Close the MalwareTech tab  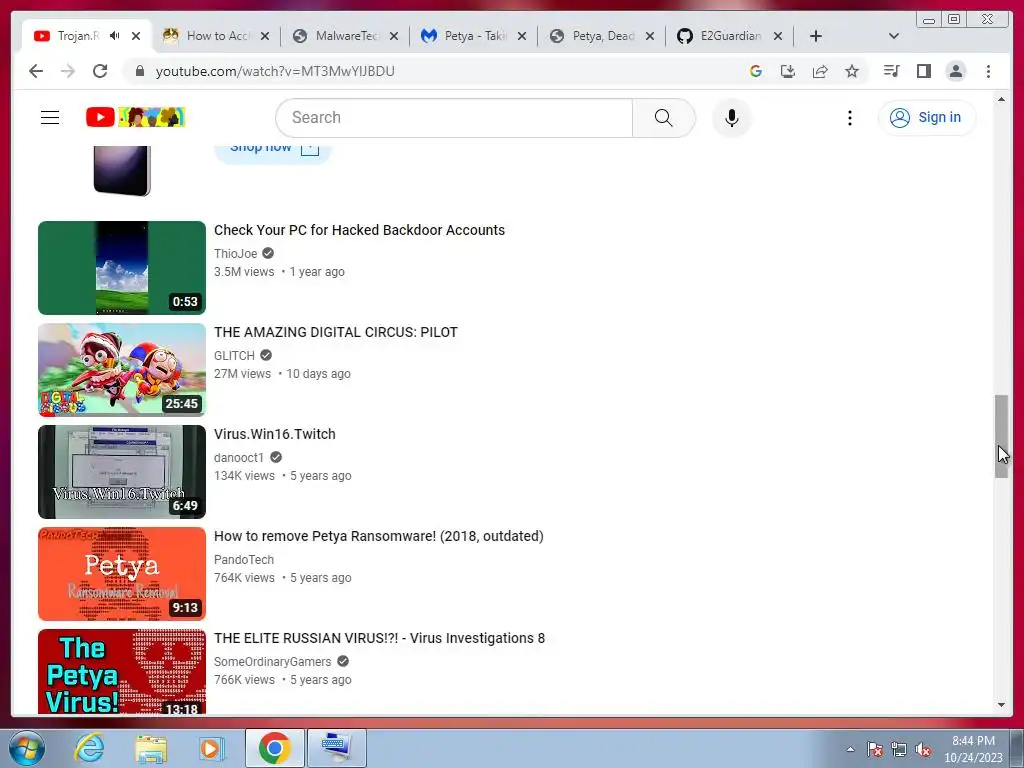[394, 36]
